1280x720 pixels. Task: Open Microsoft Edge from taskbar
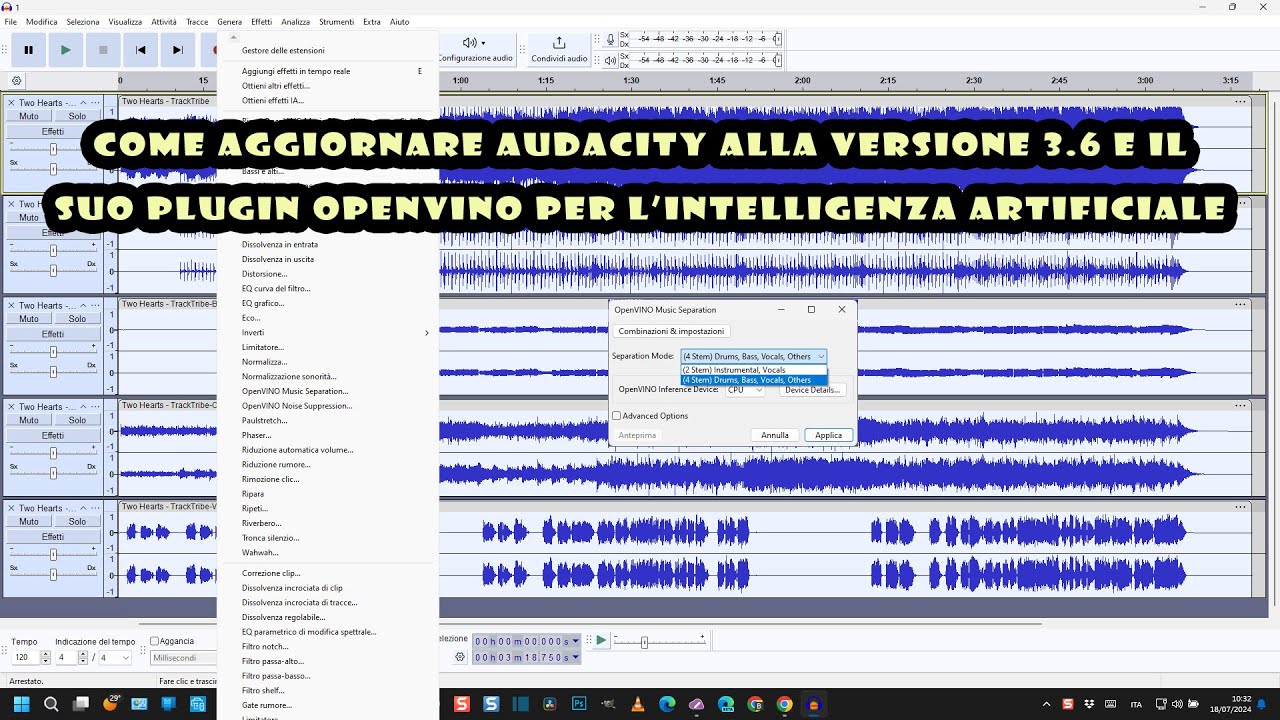coord(667,704)
